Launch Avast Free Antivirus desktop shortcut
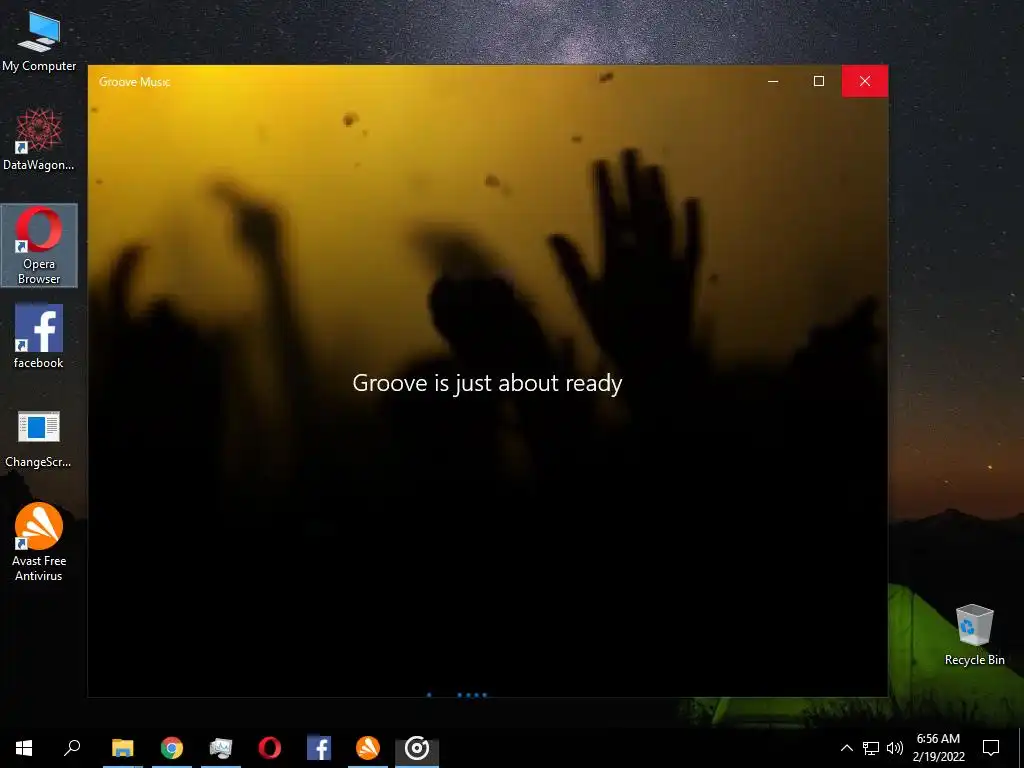 coord(39,542)
